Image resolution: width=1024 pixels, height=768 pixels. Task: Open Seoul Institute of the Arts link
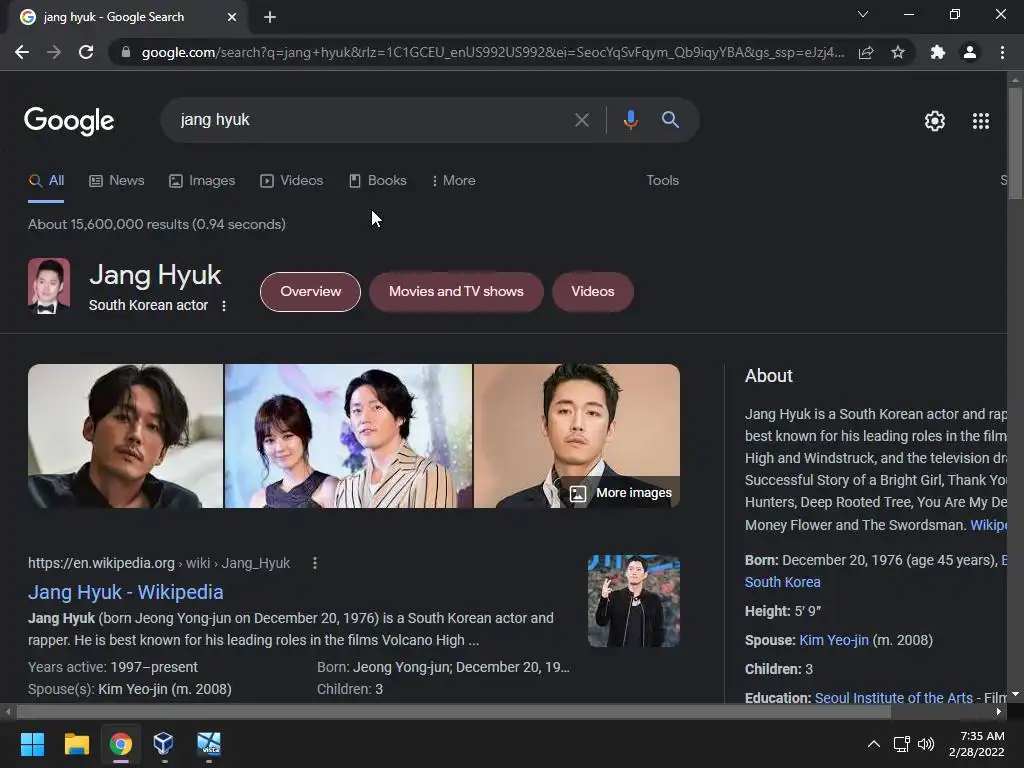tap(893, 697)
